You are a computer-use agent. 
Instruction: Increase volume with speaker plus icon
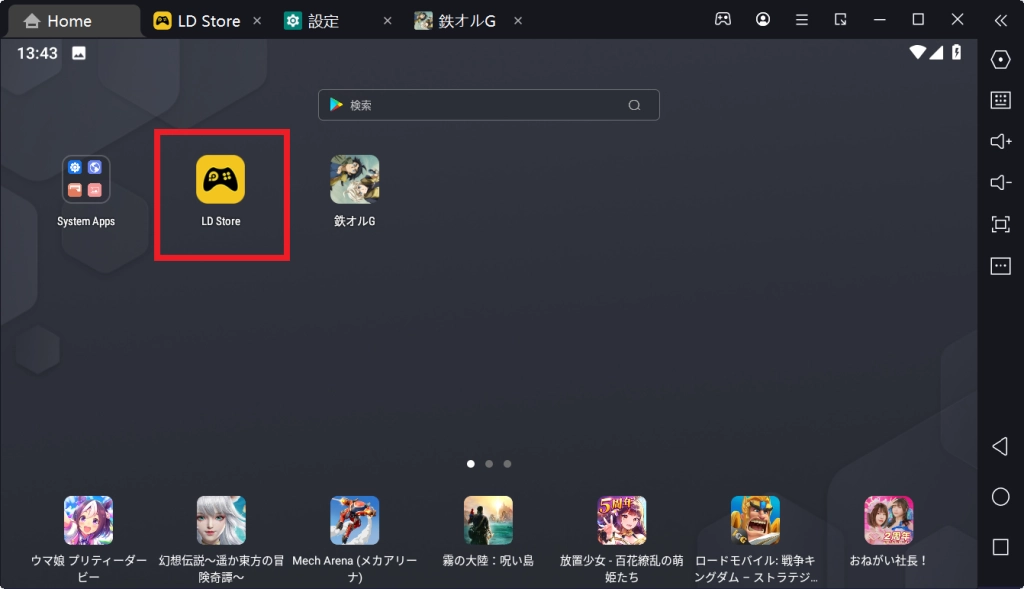pos(1000,141)
